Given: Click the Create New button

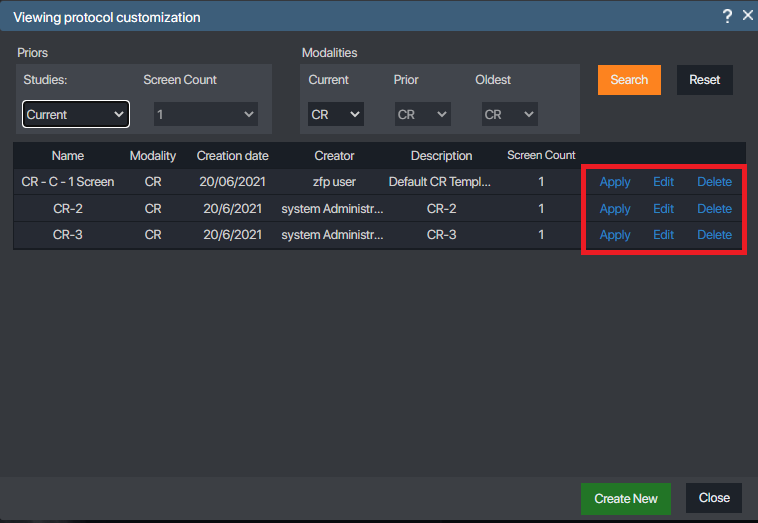Looking at the screenshot, I should tap(625, 498).
